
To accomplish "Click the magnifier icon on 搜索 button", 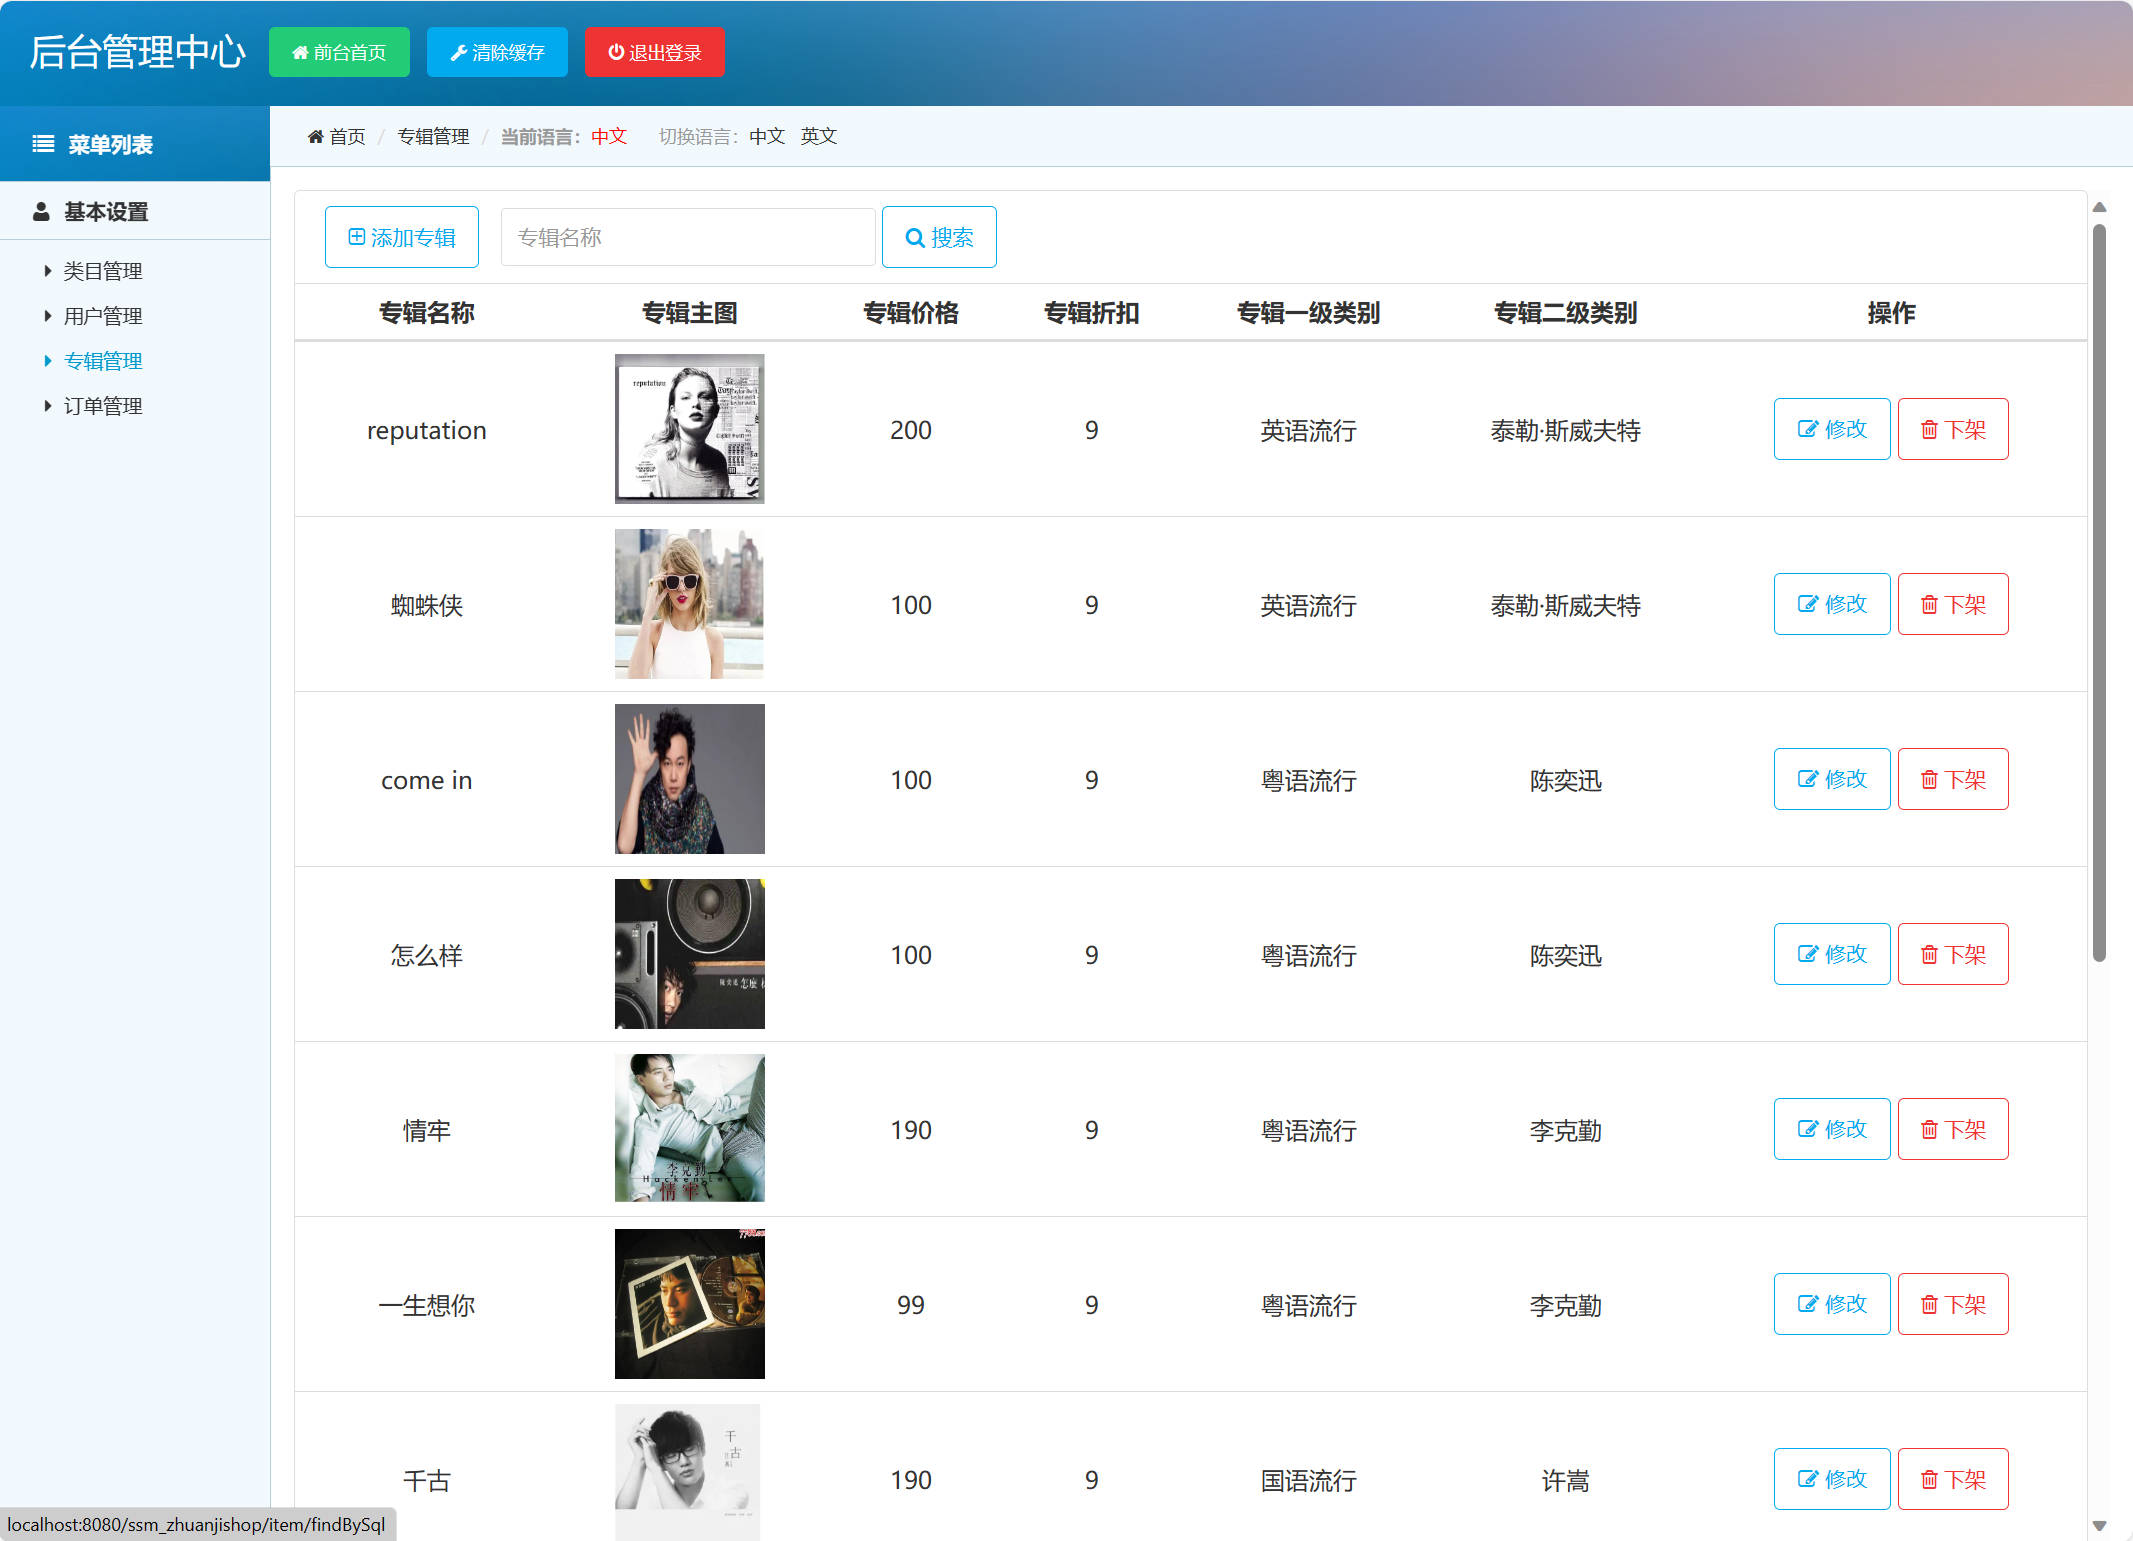I will pyautogui.click(x=916, y=237).
